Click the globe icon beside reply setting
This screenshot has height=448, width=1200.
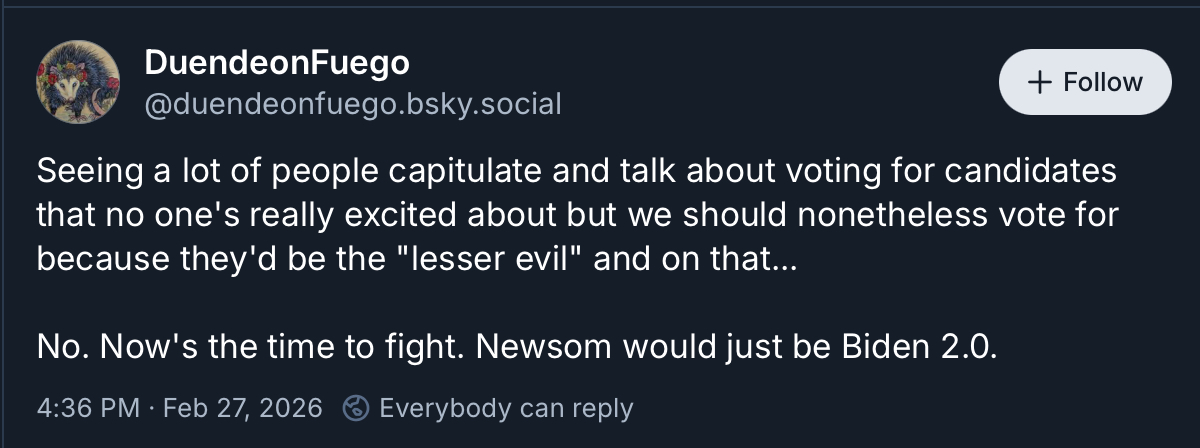click(x=355, y=408)
